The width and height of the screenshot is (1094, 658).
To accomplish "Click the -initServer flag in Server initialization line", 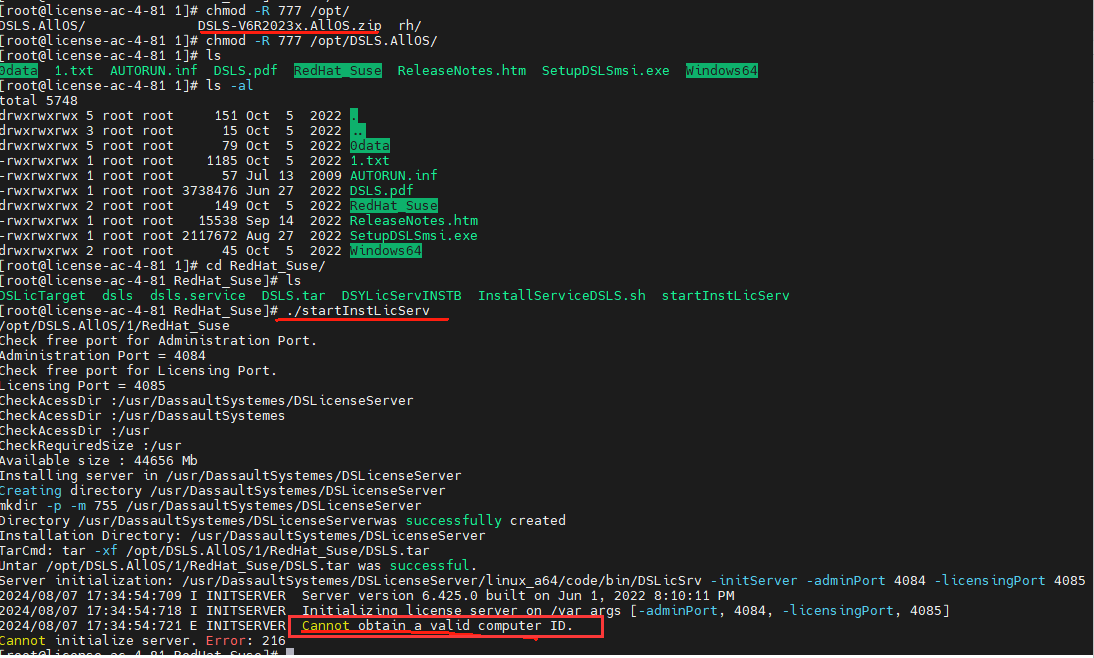I will 754,581.
